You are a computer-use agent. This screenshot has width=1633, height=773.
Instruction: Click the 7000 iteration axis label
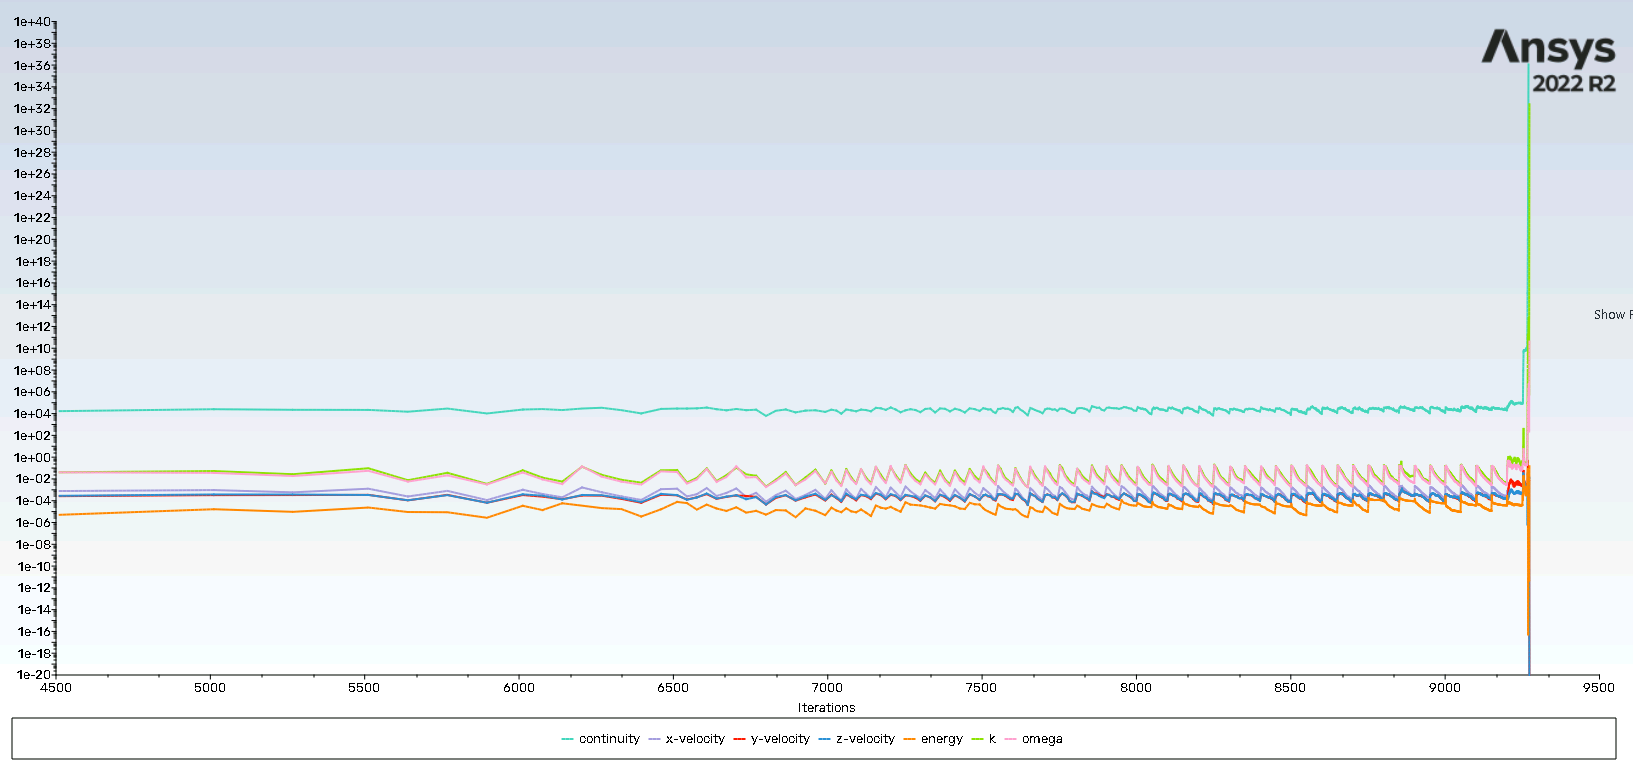click(827, 687)
